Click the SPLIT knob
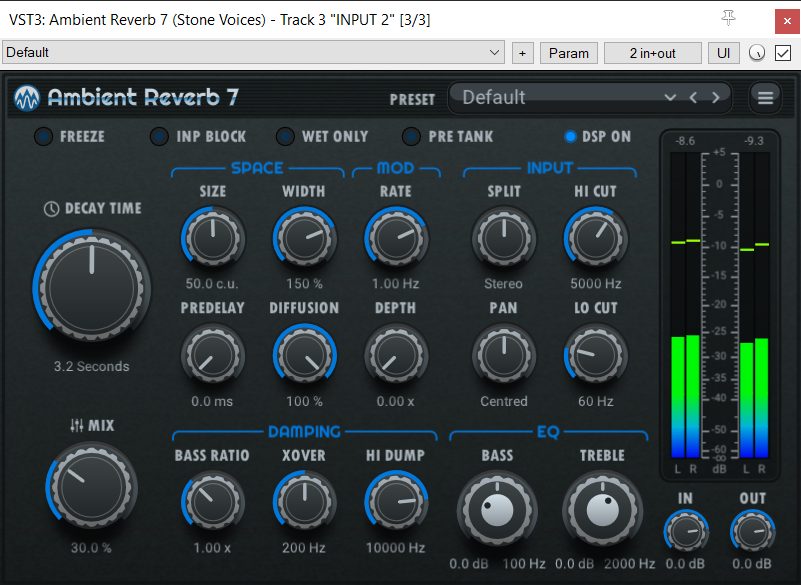Image resolution: width=801 pixels, height=585 pixels. (x=504, y=238)
